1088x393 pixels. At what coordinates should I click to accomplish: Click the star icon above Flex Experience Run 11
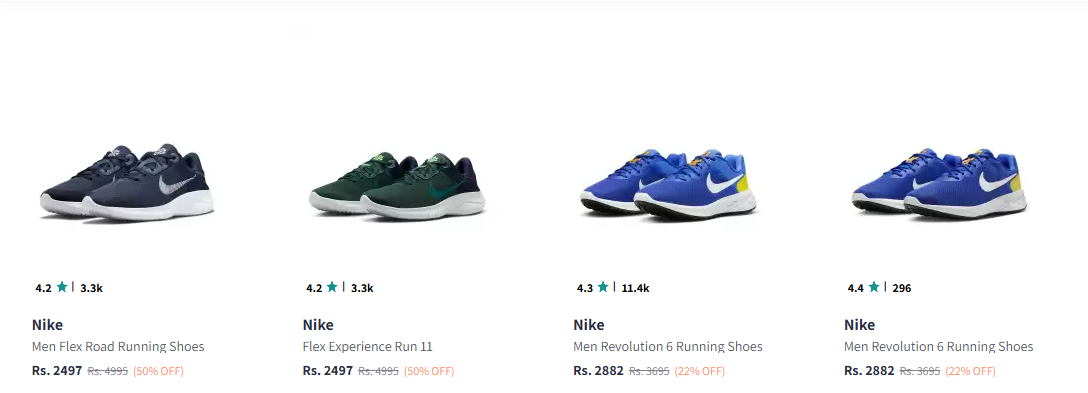point(332,286)
